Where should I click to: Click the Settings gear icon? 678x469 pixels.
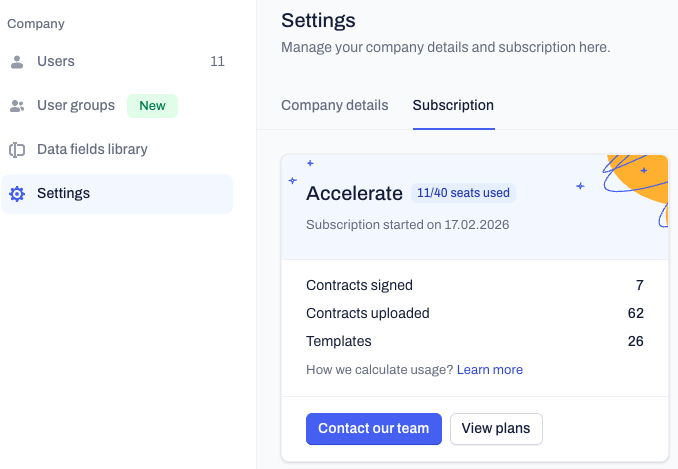click(x=17, y=194)
